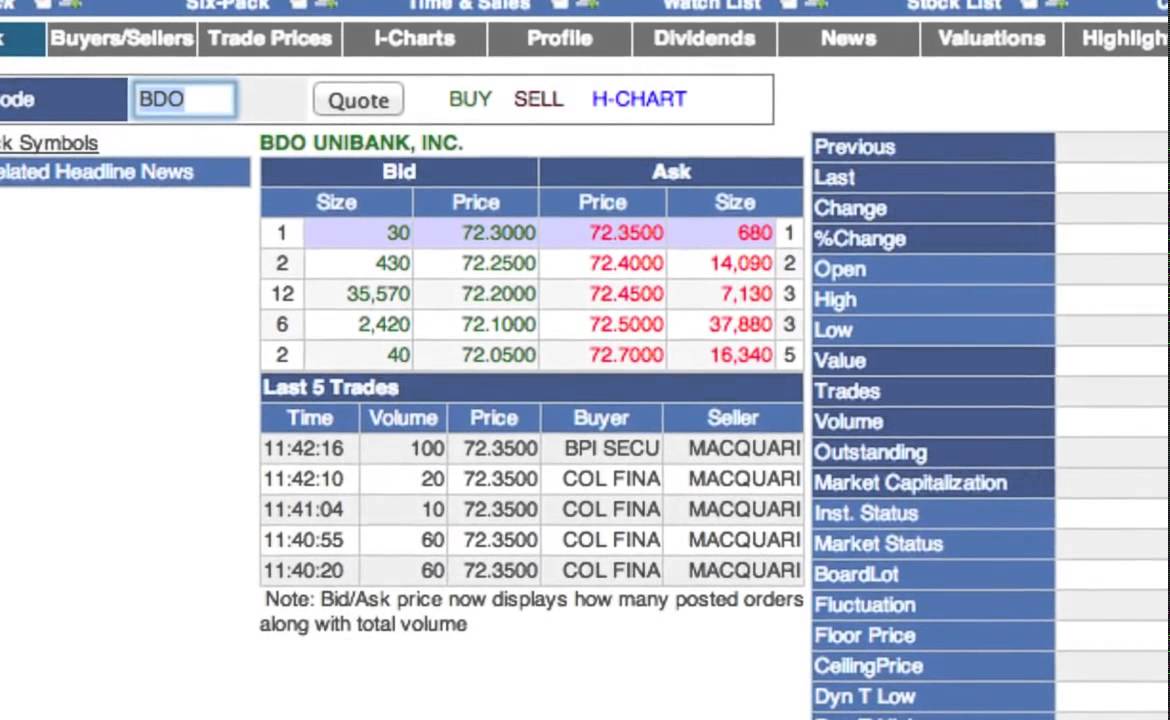Click the BDO UNIBANK, INC. title
1170x720 pixels.
[x=361, y=143]
